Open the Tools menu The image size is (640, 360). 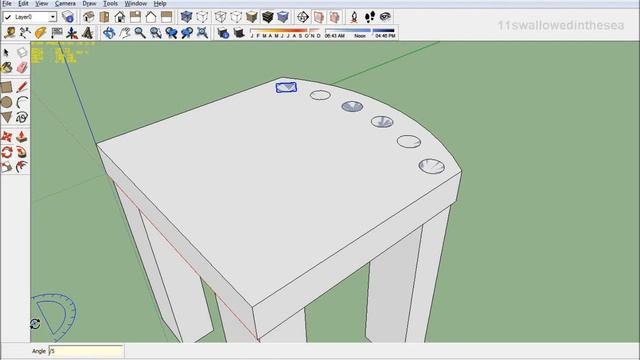coord(110,3)
